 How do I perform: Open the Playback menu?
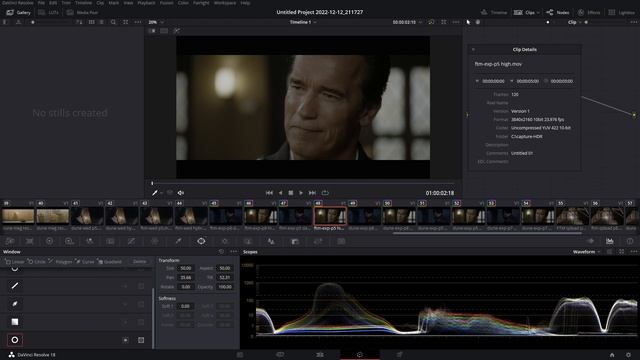click(x=146, y=3)
